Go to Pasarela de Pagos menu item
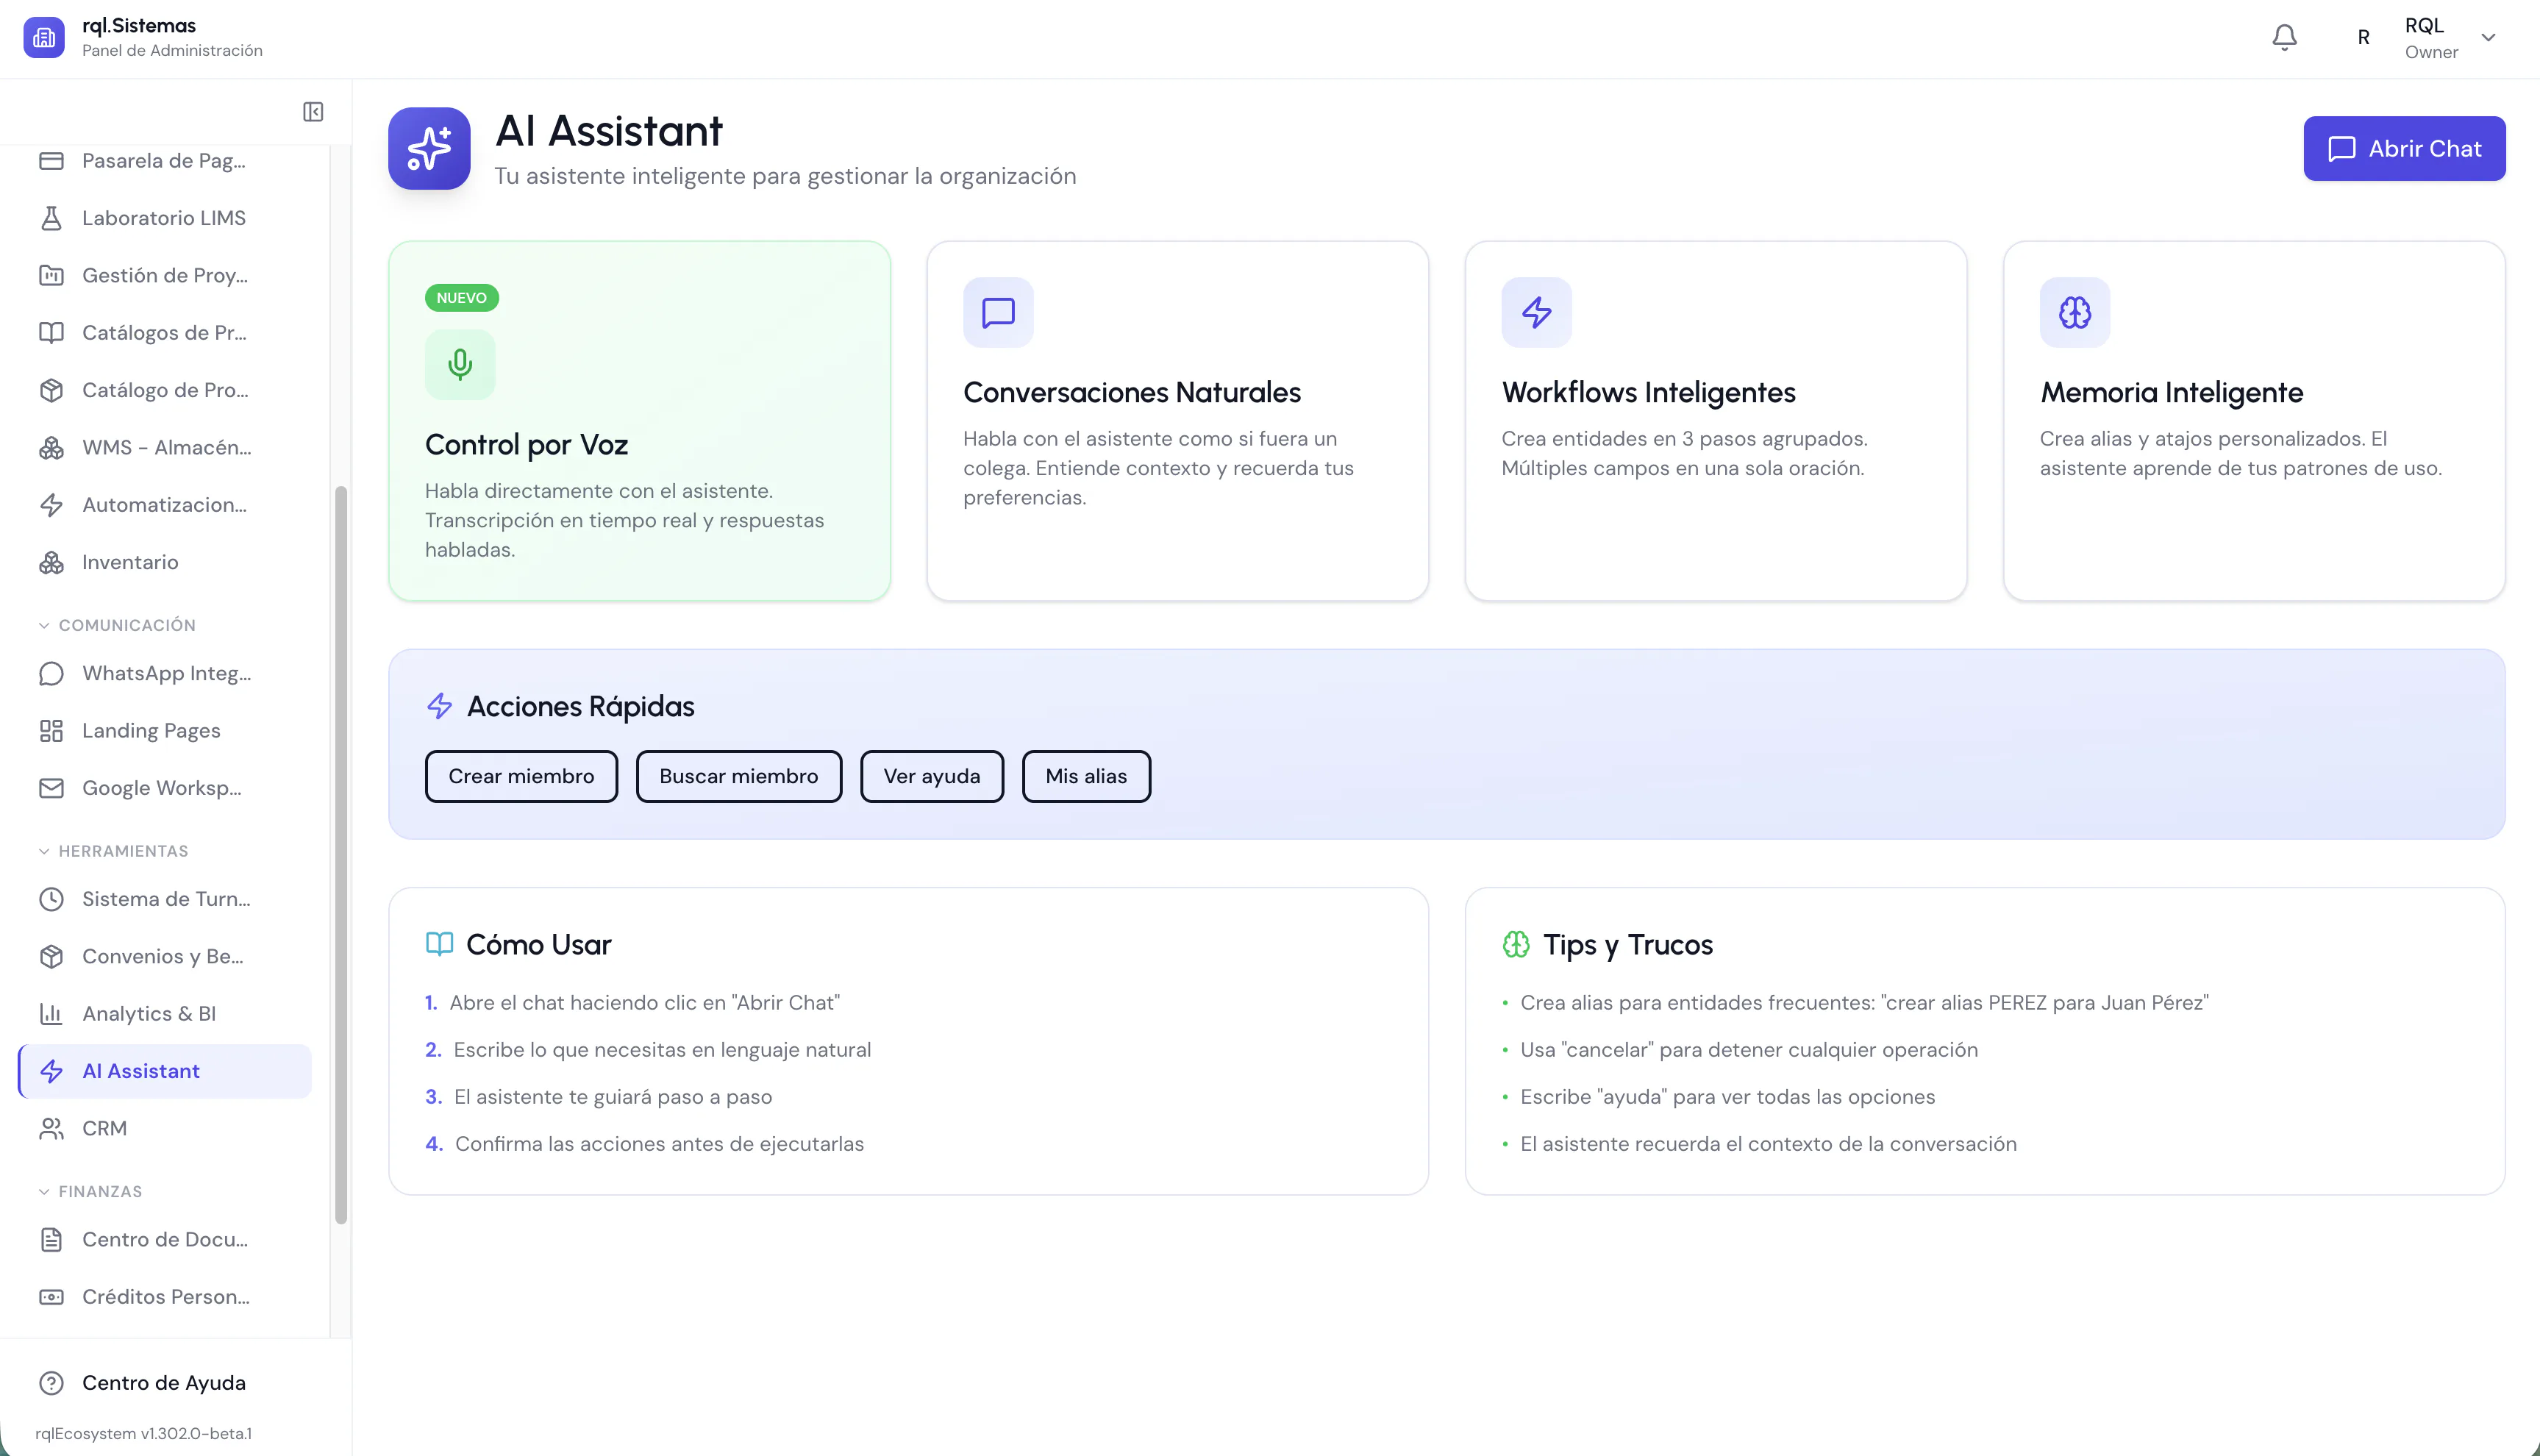The image size is (2540, 1456). click(165, 161)
